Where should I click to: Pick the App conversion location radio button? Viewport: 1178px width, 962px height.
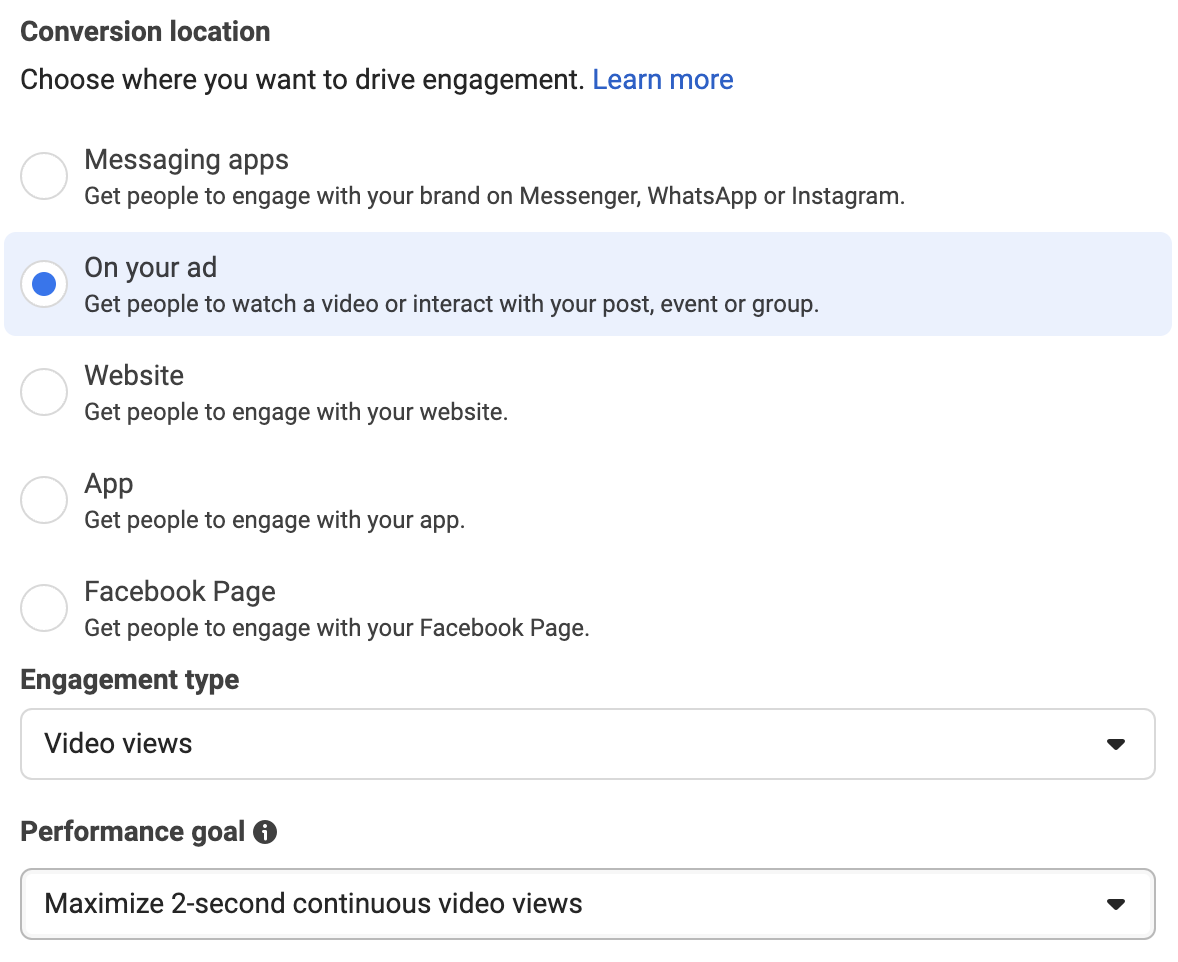44,500
